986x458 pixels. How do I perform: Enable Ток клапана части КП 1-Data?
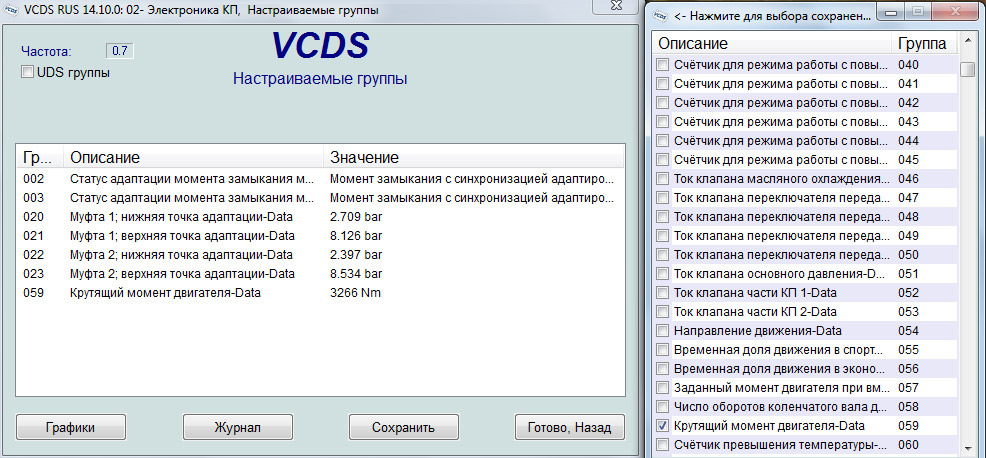(663, 293)
